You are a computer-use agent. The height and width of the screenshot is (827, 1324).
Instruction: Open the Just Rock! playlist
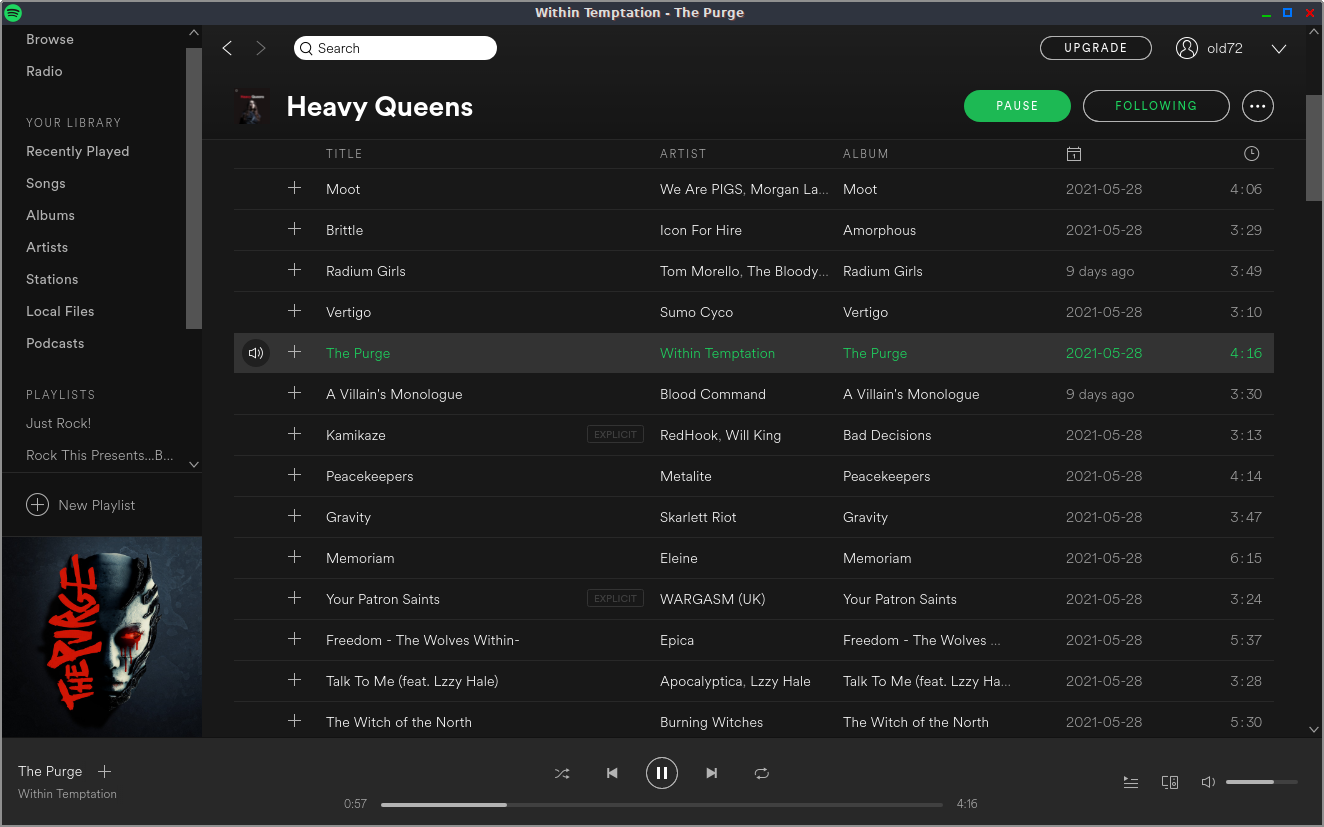click(58, 424)
